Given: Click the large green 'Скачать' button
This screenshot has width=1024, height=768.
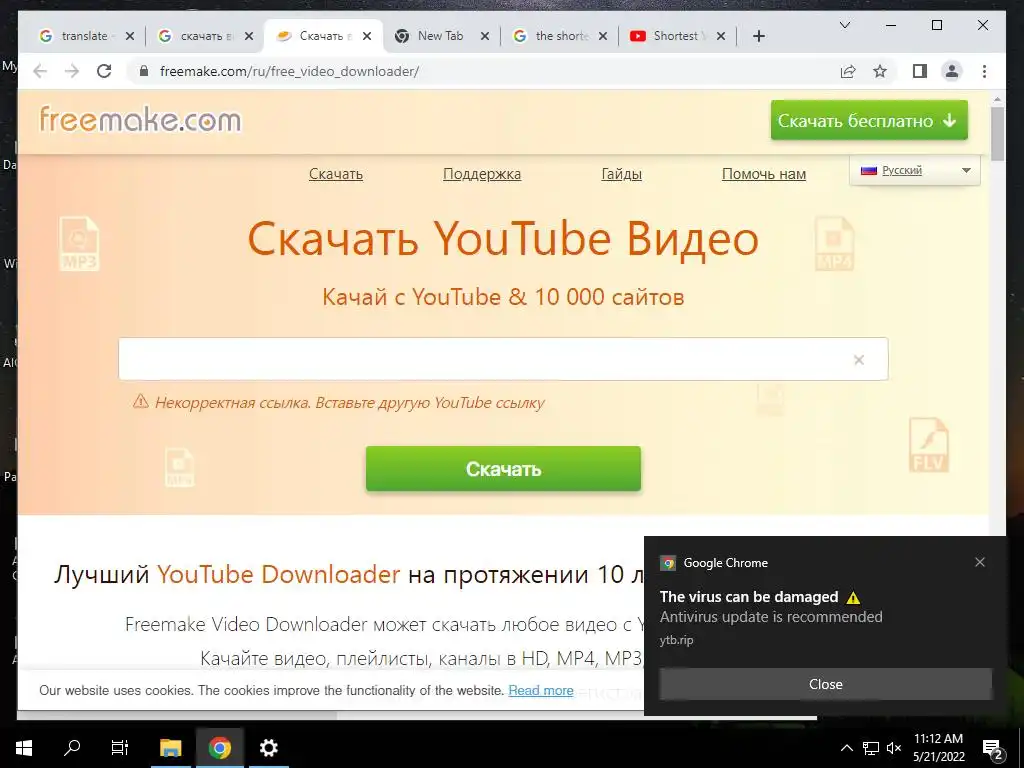Looking at the screenshot, I should tap(503, 468).
